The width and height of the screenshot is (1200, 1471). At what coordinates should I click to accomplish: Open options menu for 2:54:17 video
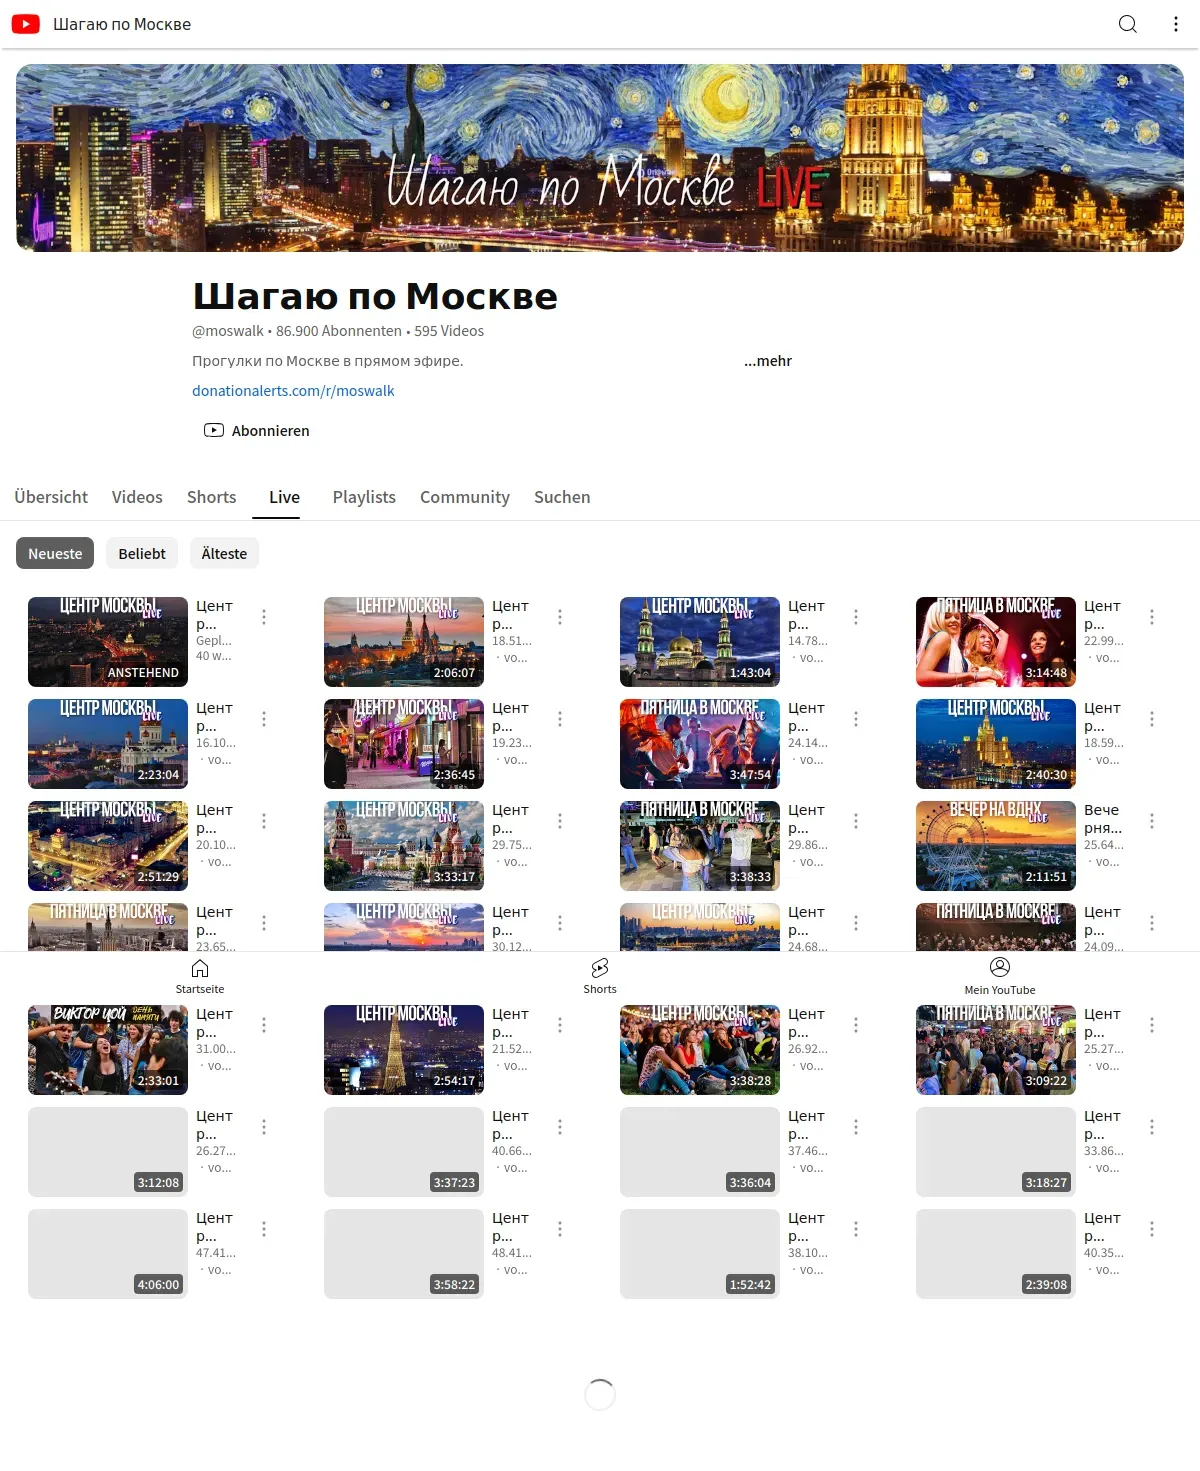coord(560,1025)
